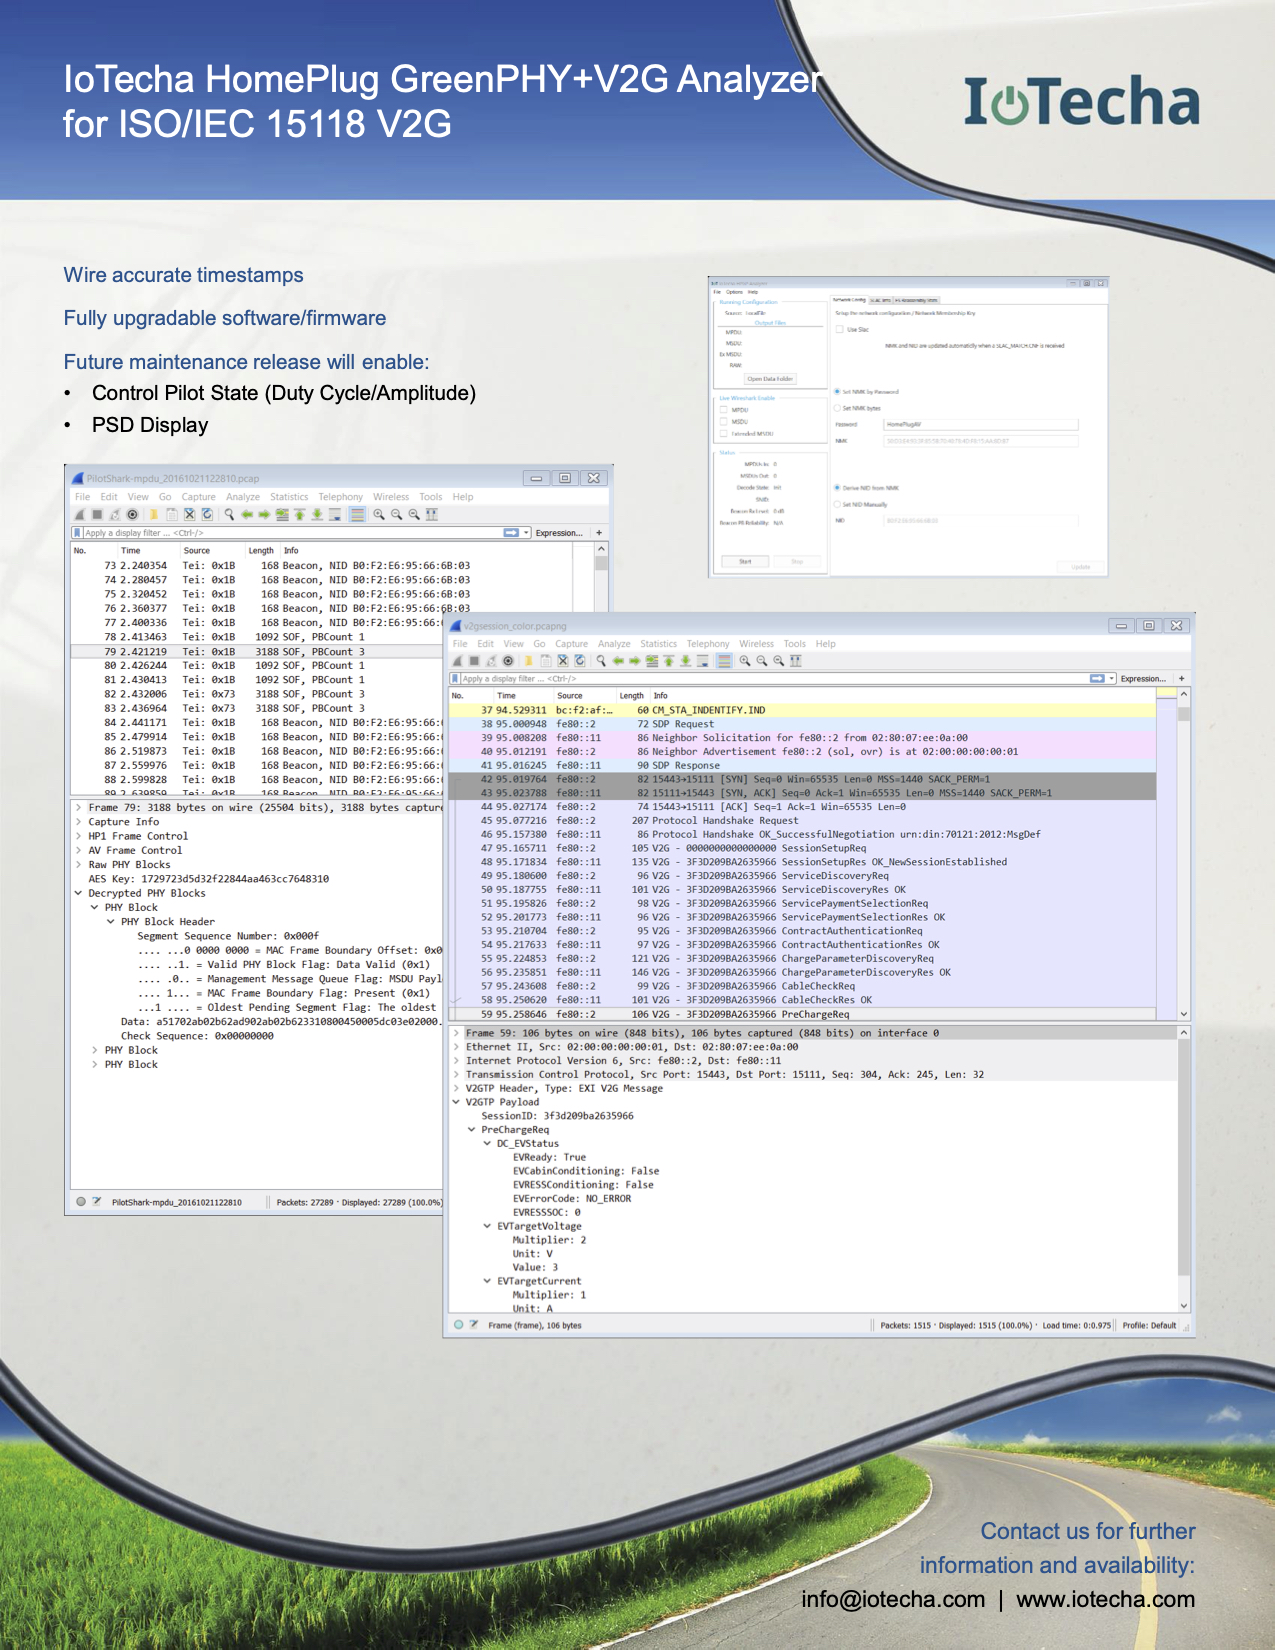Click Find packet magnifier in PilotShark window

229,514
